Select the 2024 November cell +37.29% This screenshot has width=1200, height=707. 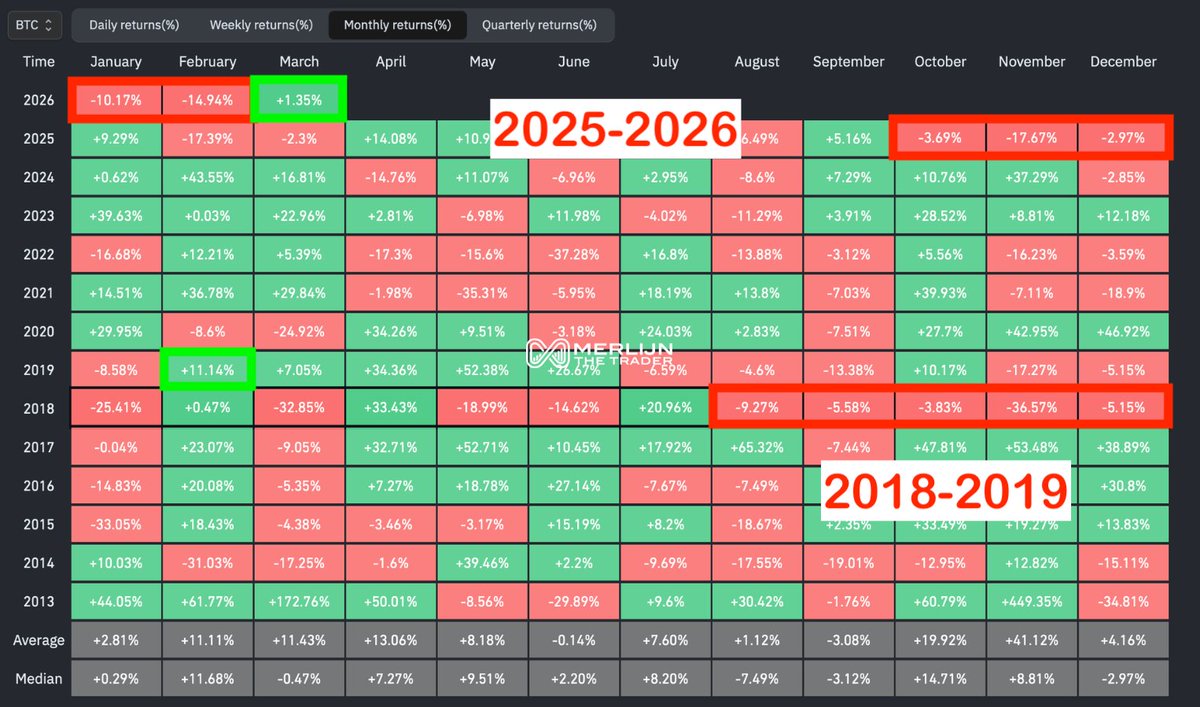[x=1032, y=177]
